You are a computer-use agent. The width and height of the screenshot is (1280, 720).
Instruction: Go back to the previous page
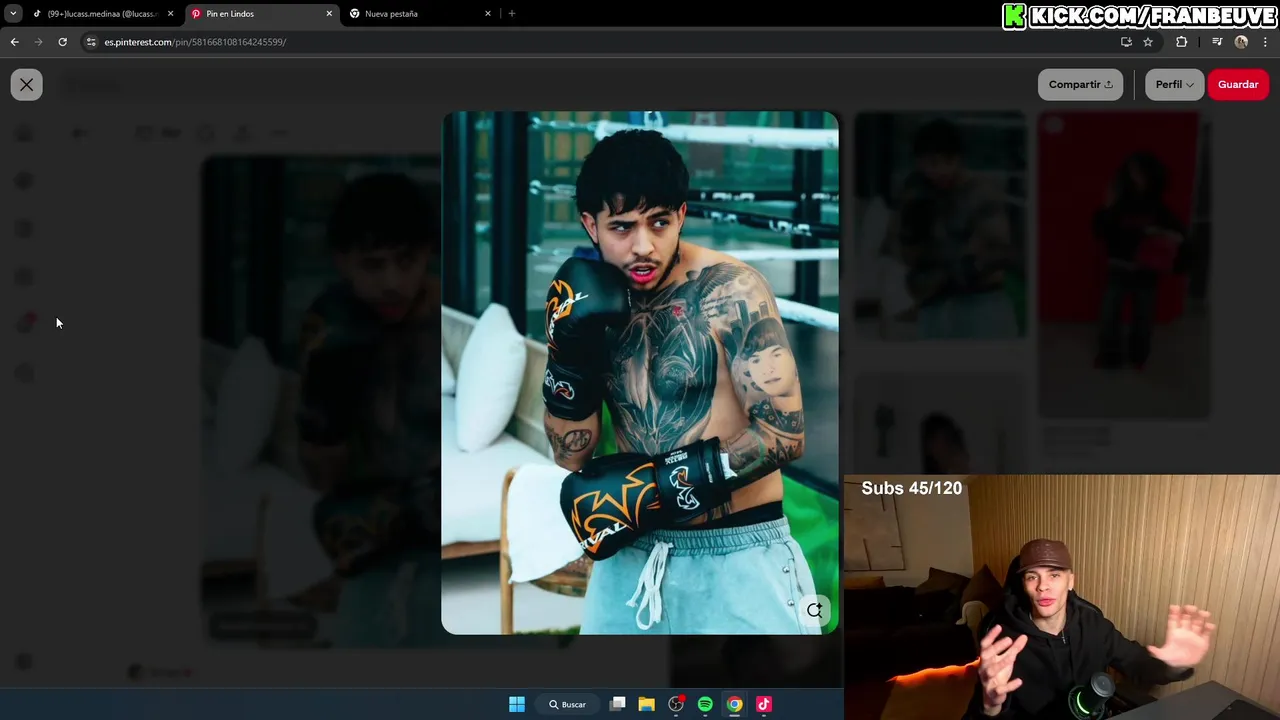click(x=14, y=42)
